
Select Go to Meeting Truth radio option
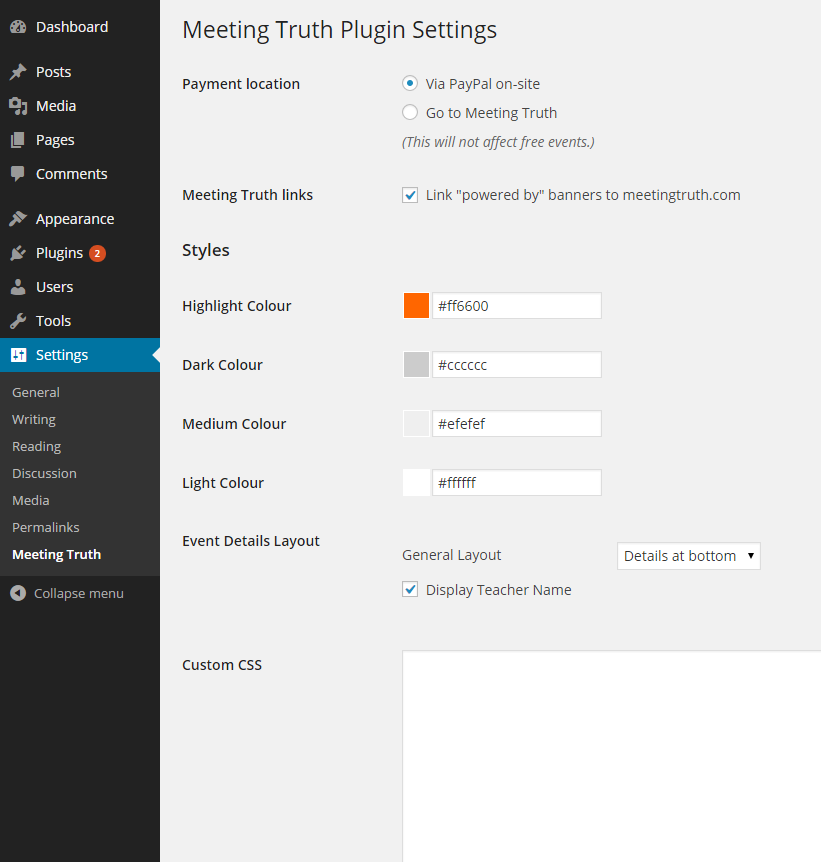(410, 113)
